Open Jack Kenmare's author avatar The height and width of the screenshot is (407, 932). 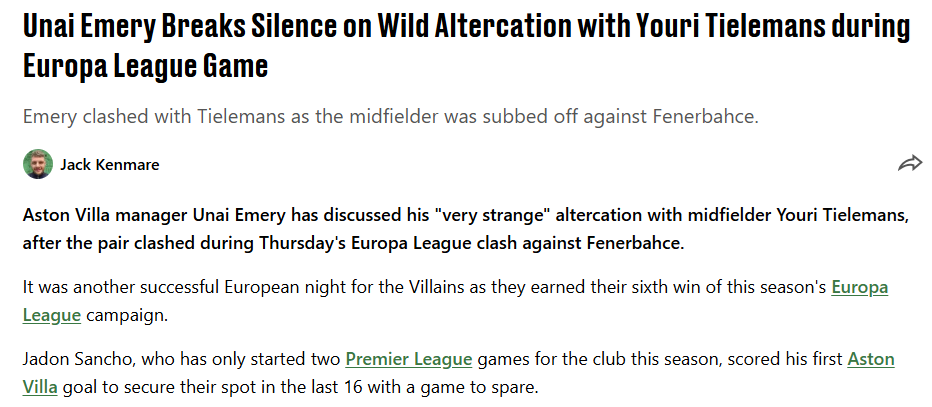(38, 164)
